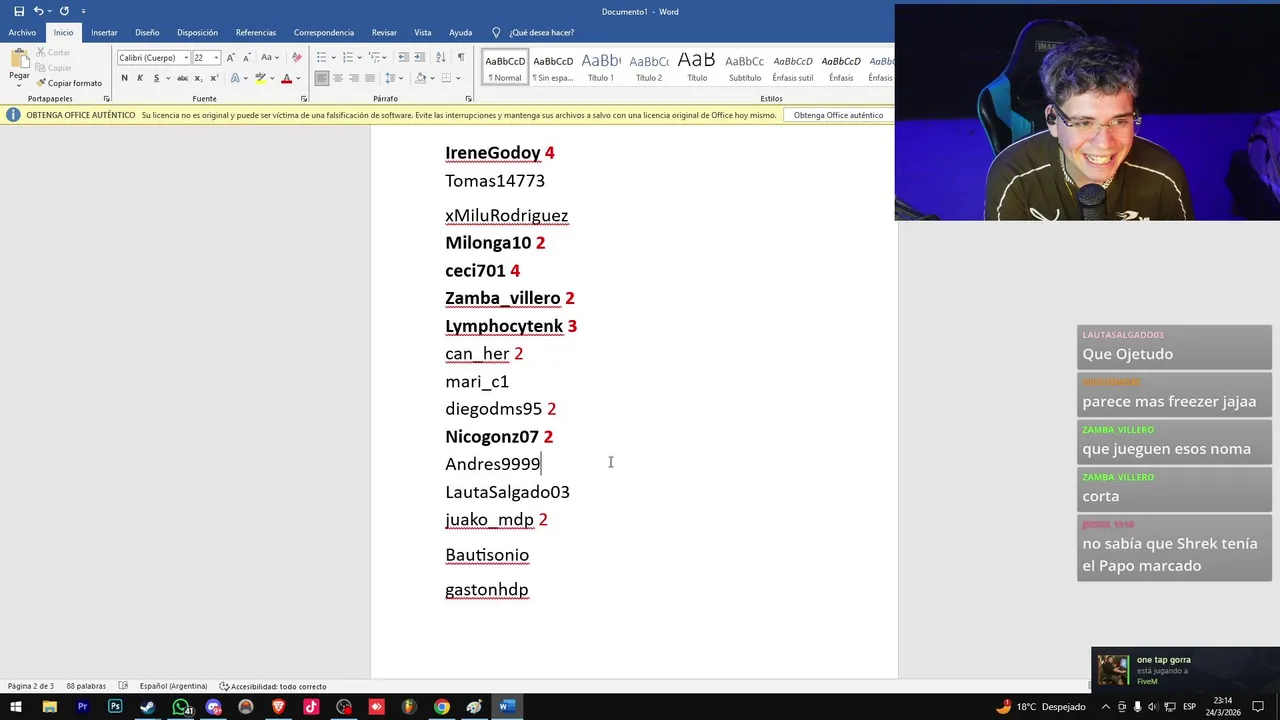The width and height of the screenshot is (1280, 720).
Task: Increase font size with large A icon
Action: (x=231, y=58)
